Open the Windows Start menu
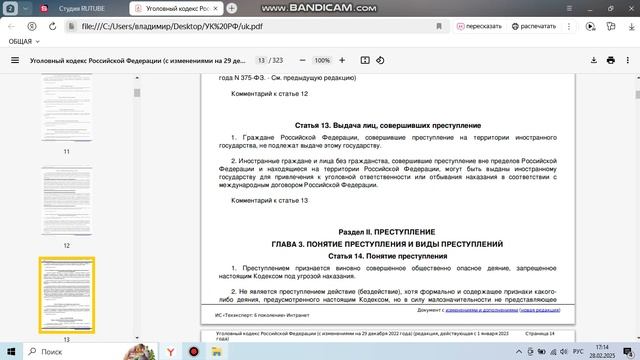The width and height of the screenshot is (640, 360). [x=11, y=351]
